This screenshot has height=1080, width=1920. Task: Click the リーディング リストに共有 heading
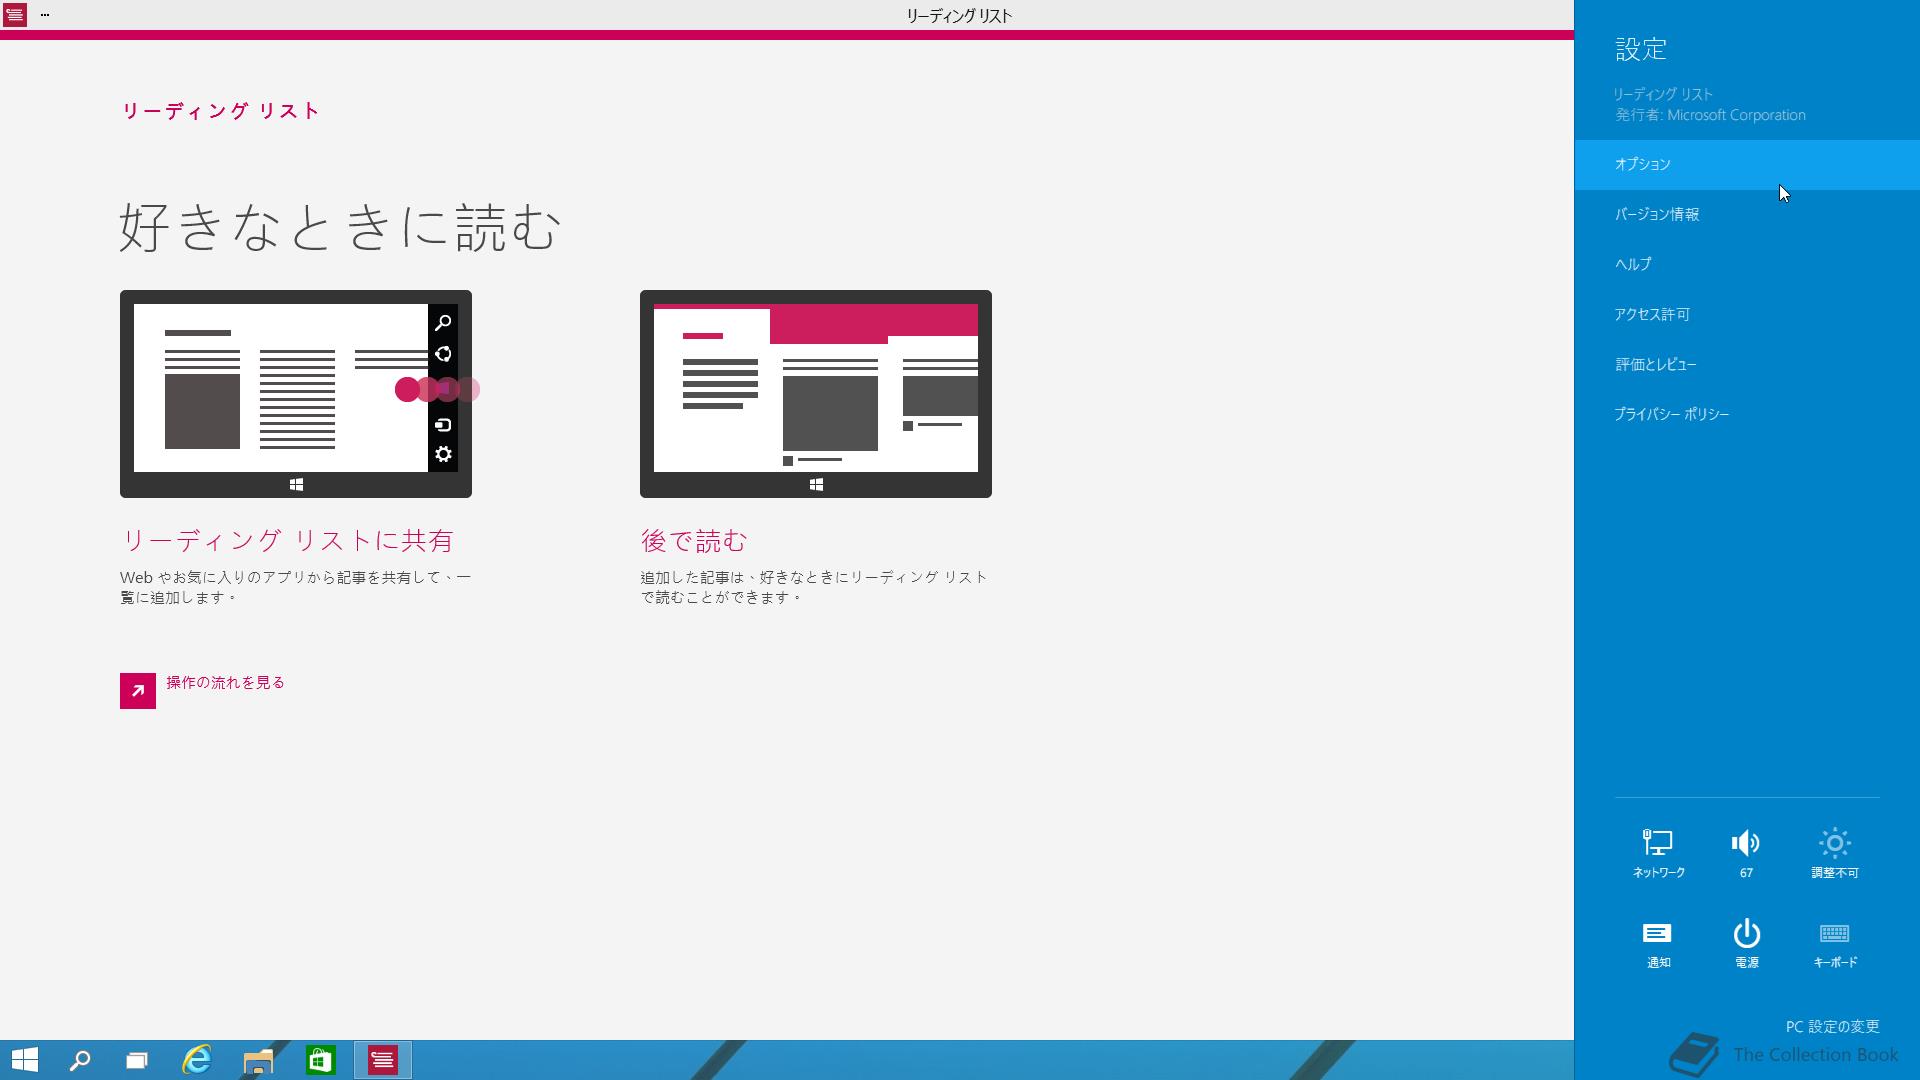[287, 541]
